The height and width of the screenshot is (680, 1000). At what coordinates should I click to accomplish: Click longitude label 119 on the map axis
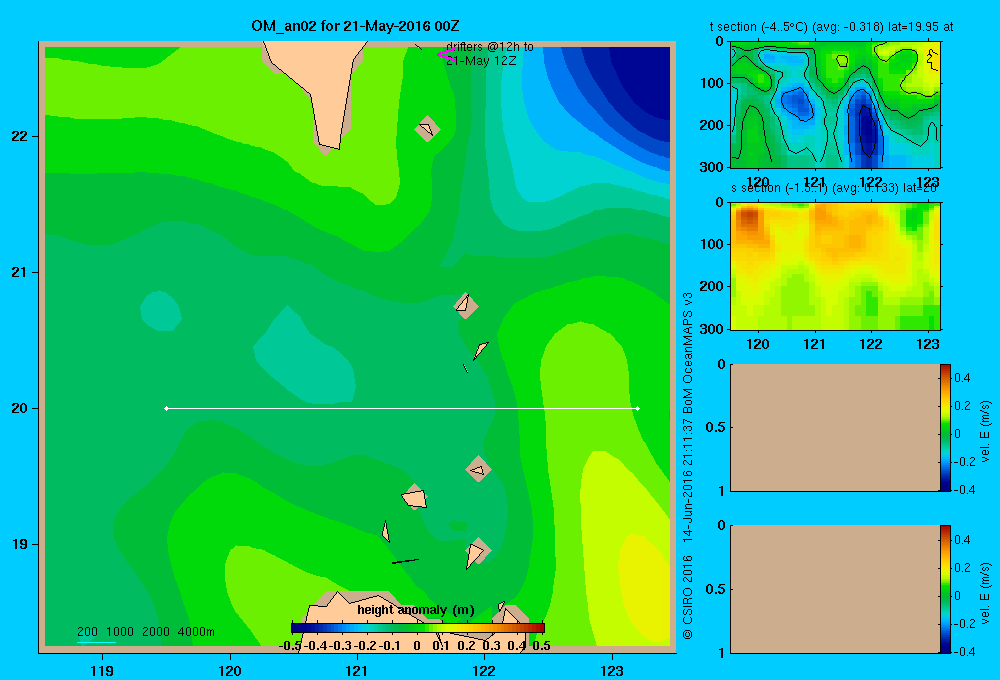pos(102,670)
